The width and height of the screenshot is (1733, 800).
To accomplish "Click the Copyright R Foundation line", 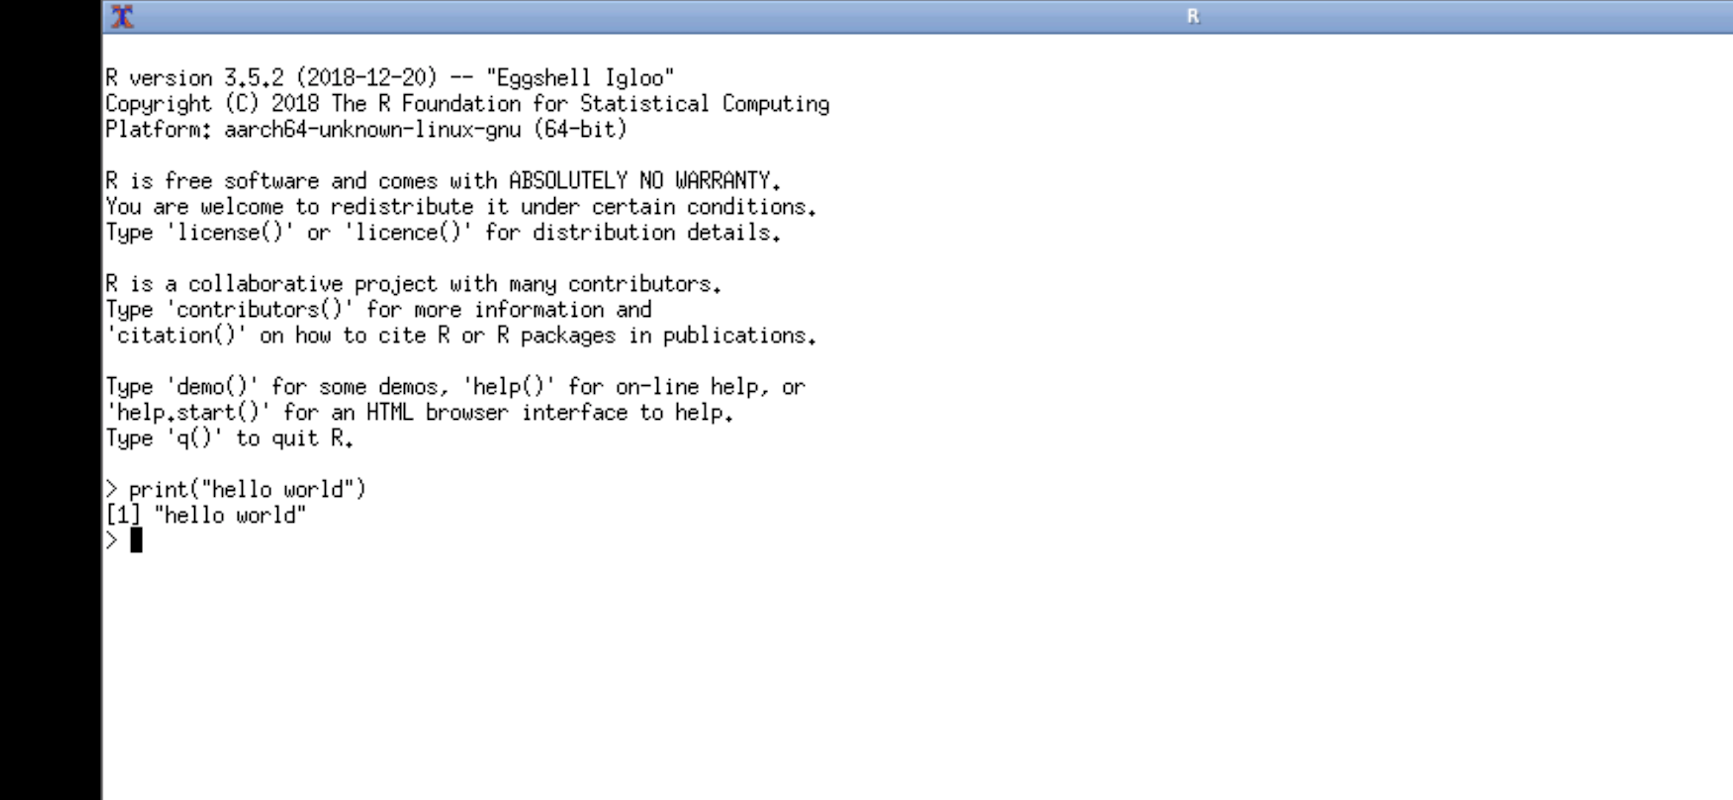I will point(467,104).
